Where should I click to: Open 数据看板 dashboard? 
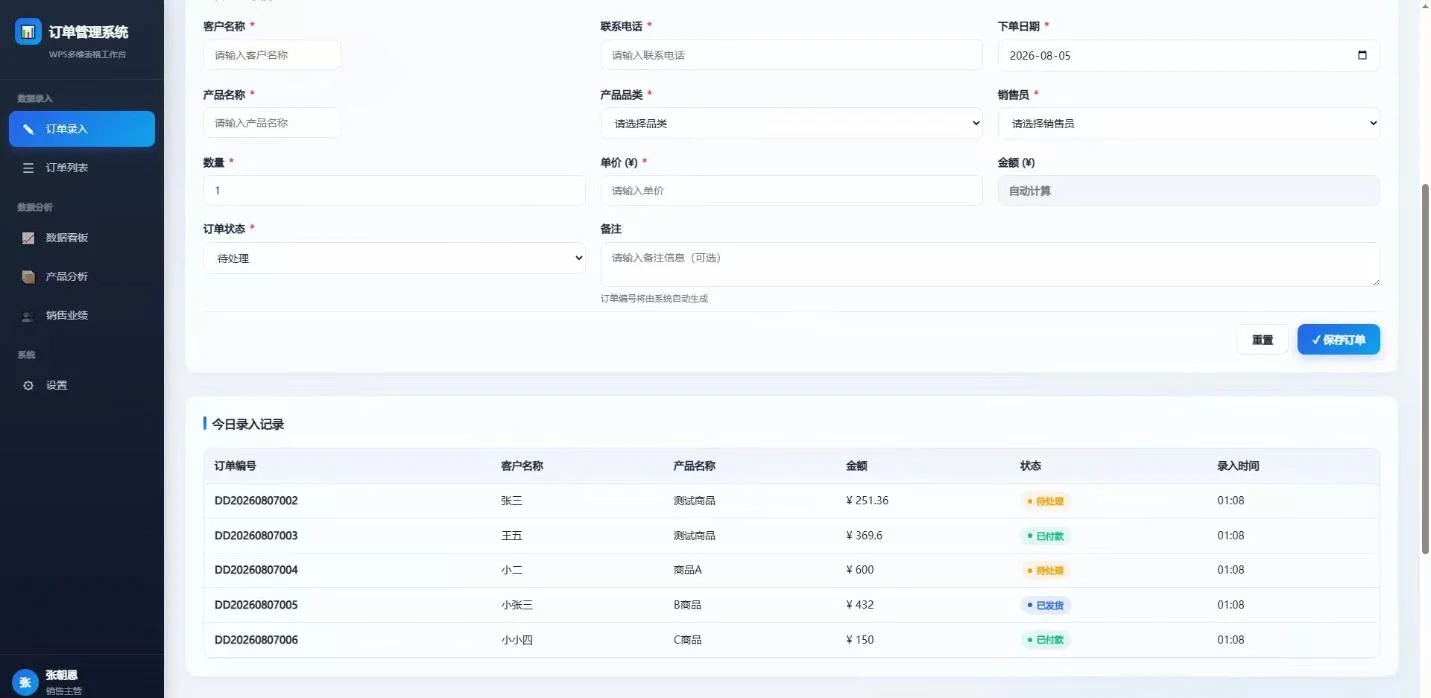click(x=82, y=238)
